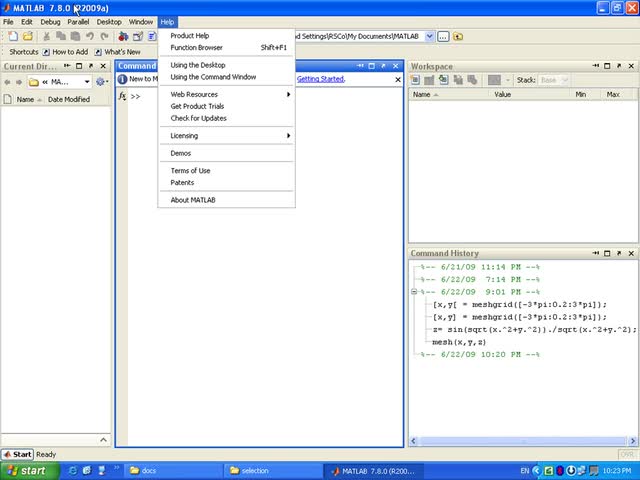Click the New Variable icon in Workspace

coord(416,80)
